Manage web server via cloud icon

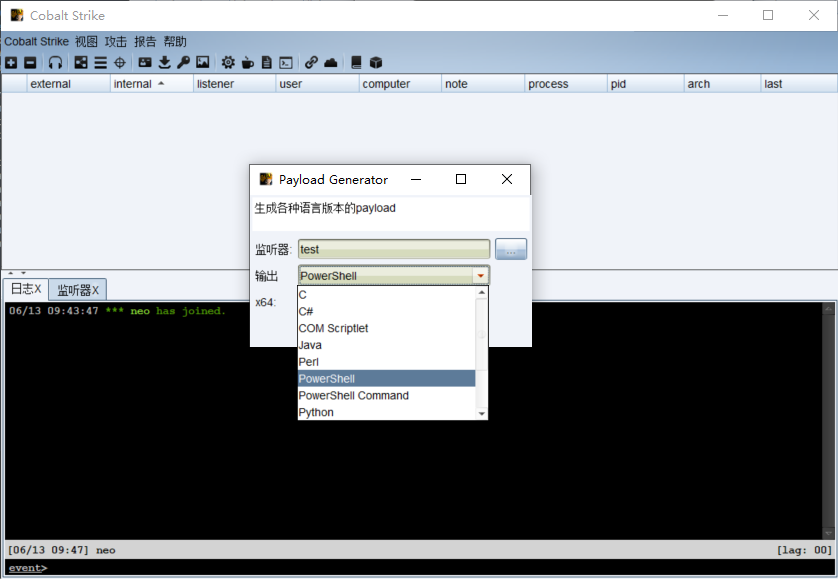331,63
